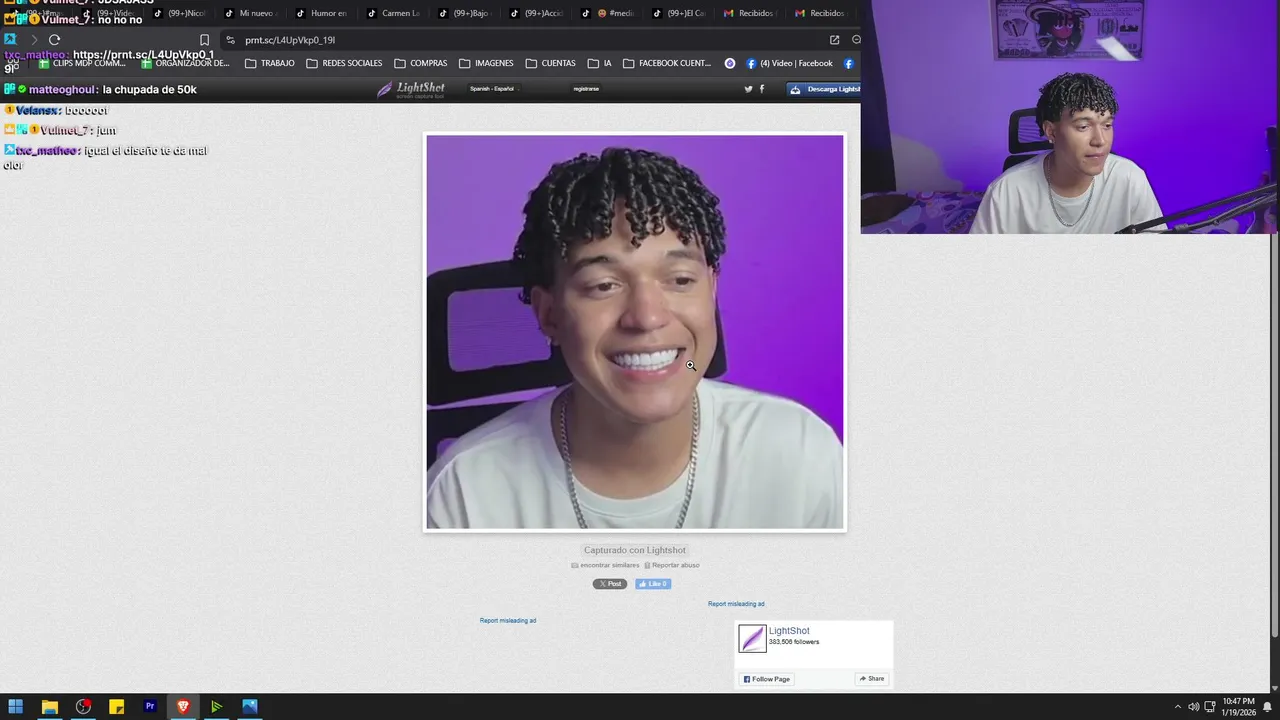
Task: Click the browser forward arrow
Action: pos(33,40)
